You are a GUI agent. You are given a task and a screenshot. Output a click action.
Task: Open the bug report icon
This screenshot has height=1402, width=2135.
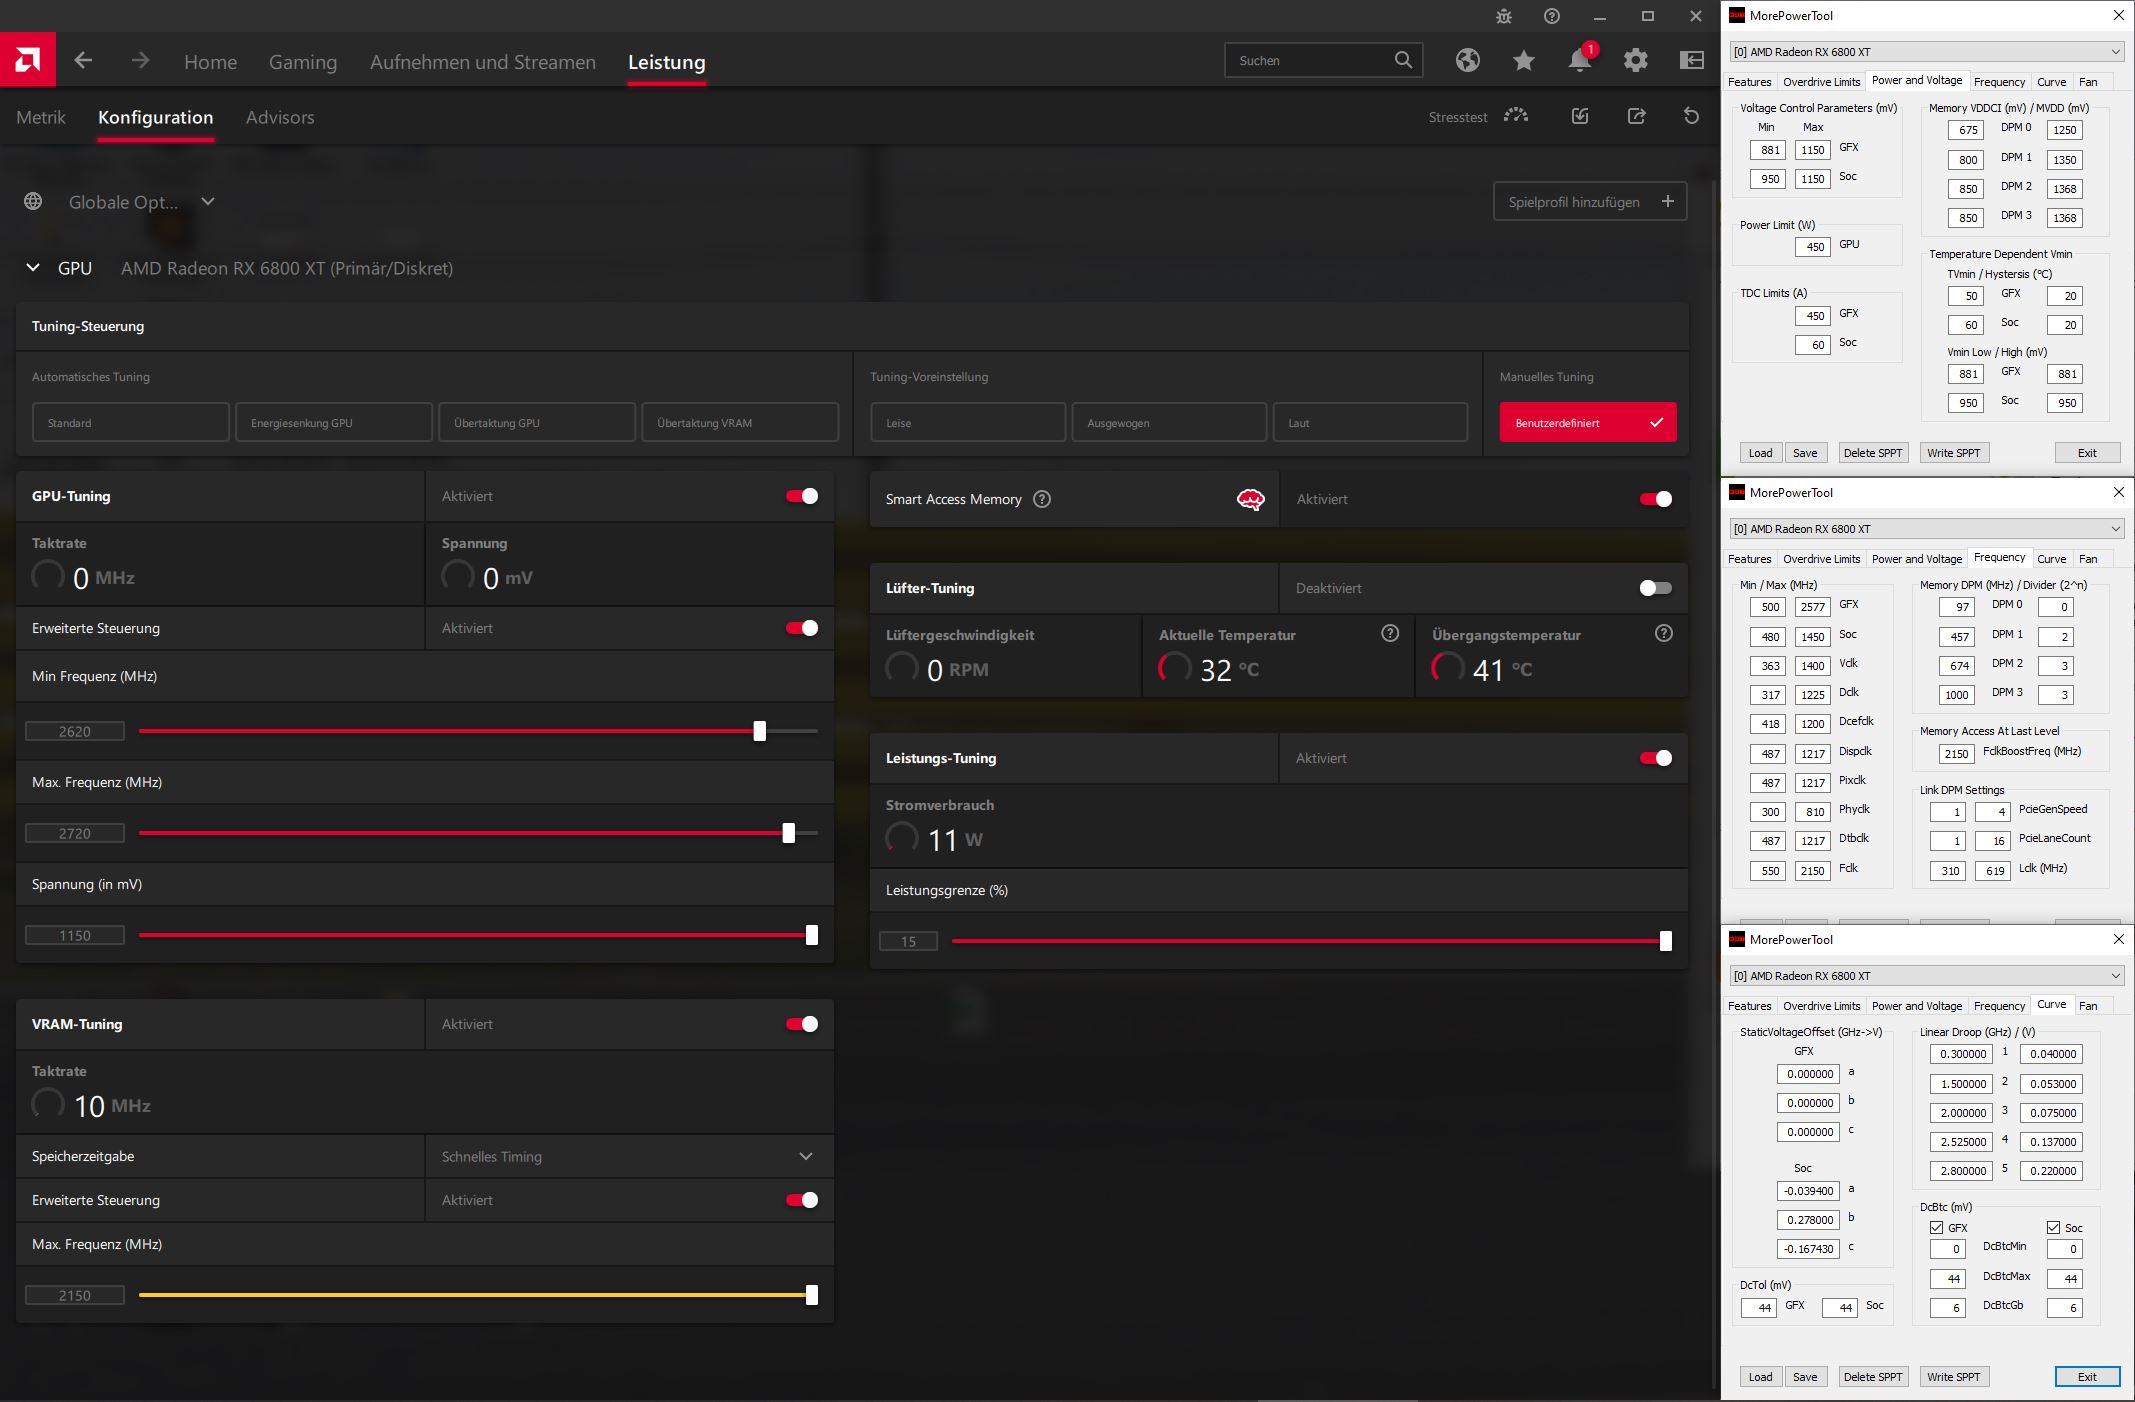[x=1504, y=16]
